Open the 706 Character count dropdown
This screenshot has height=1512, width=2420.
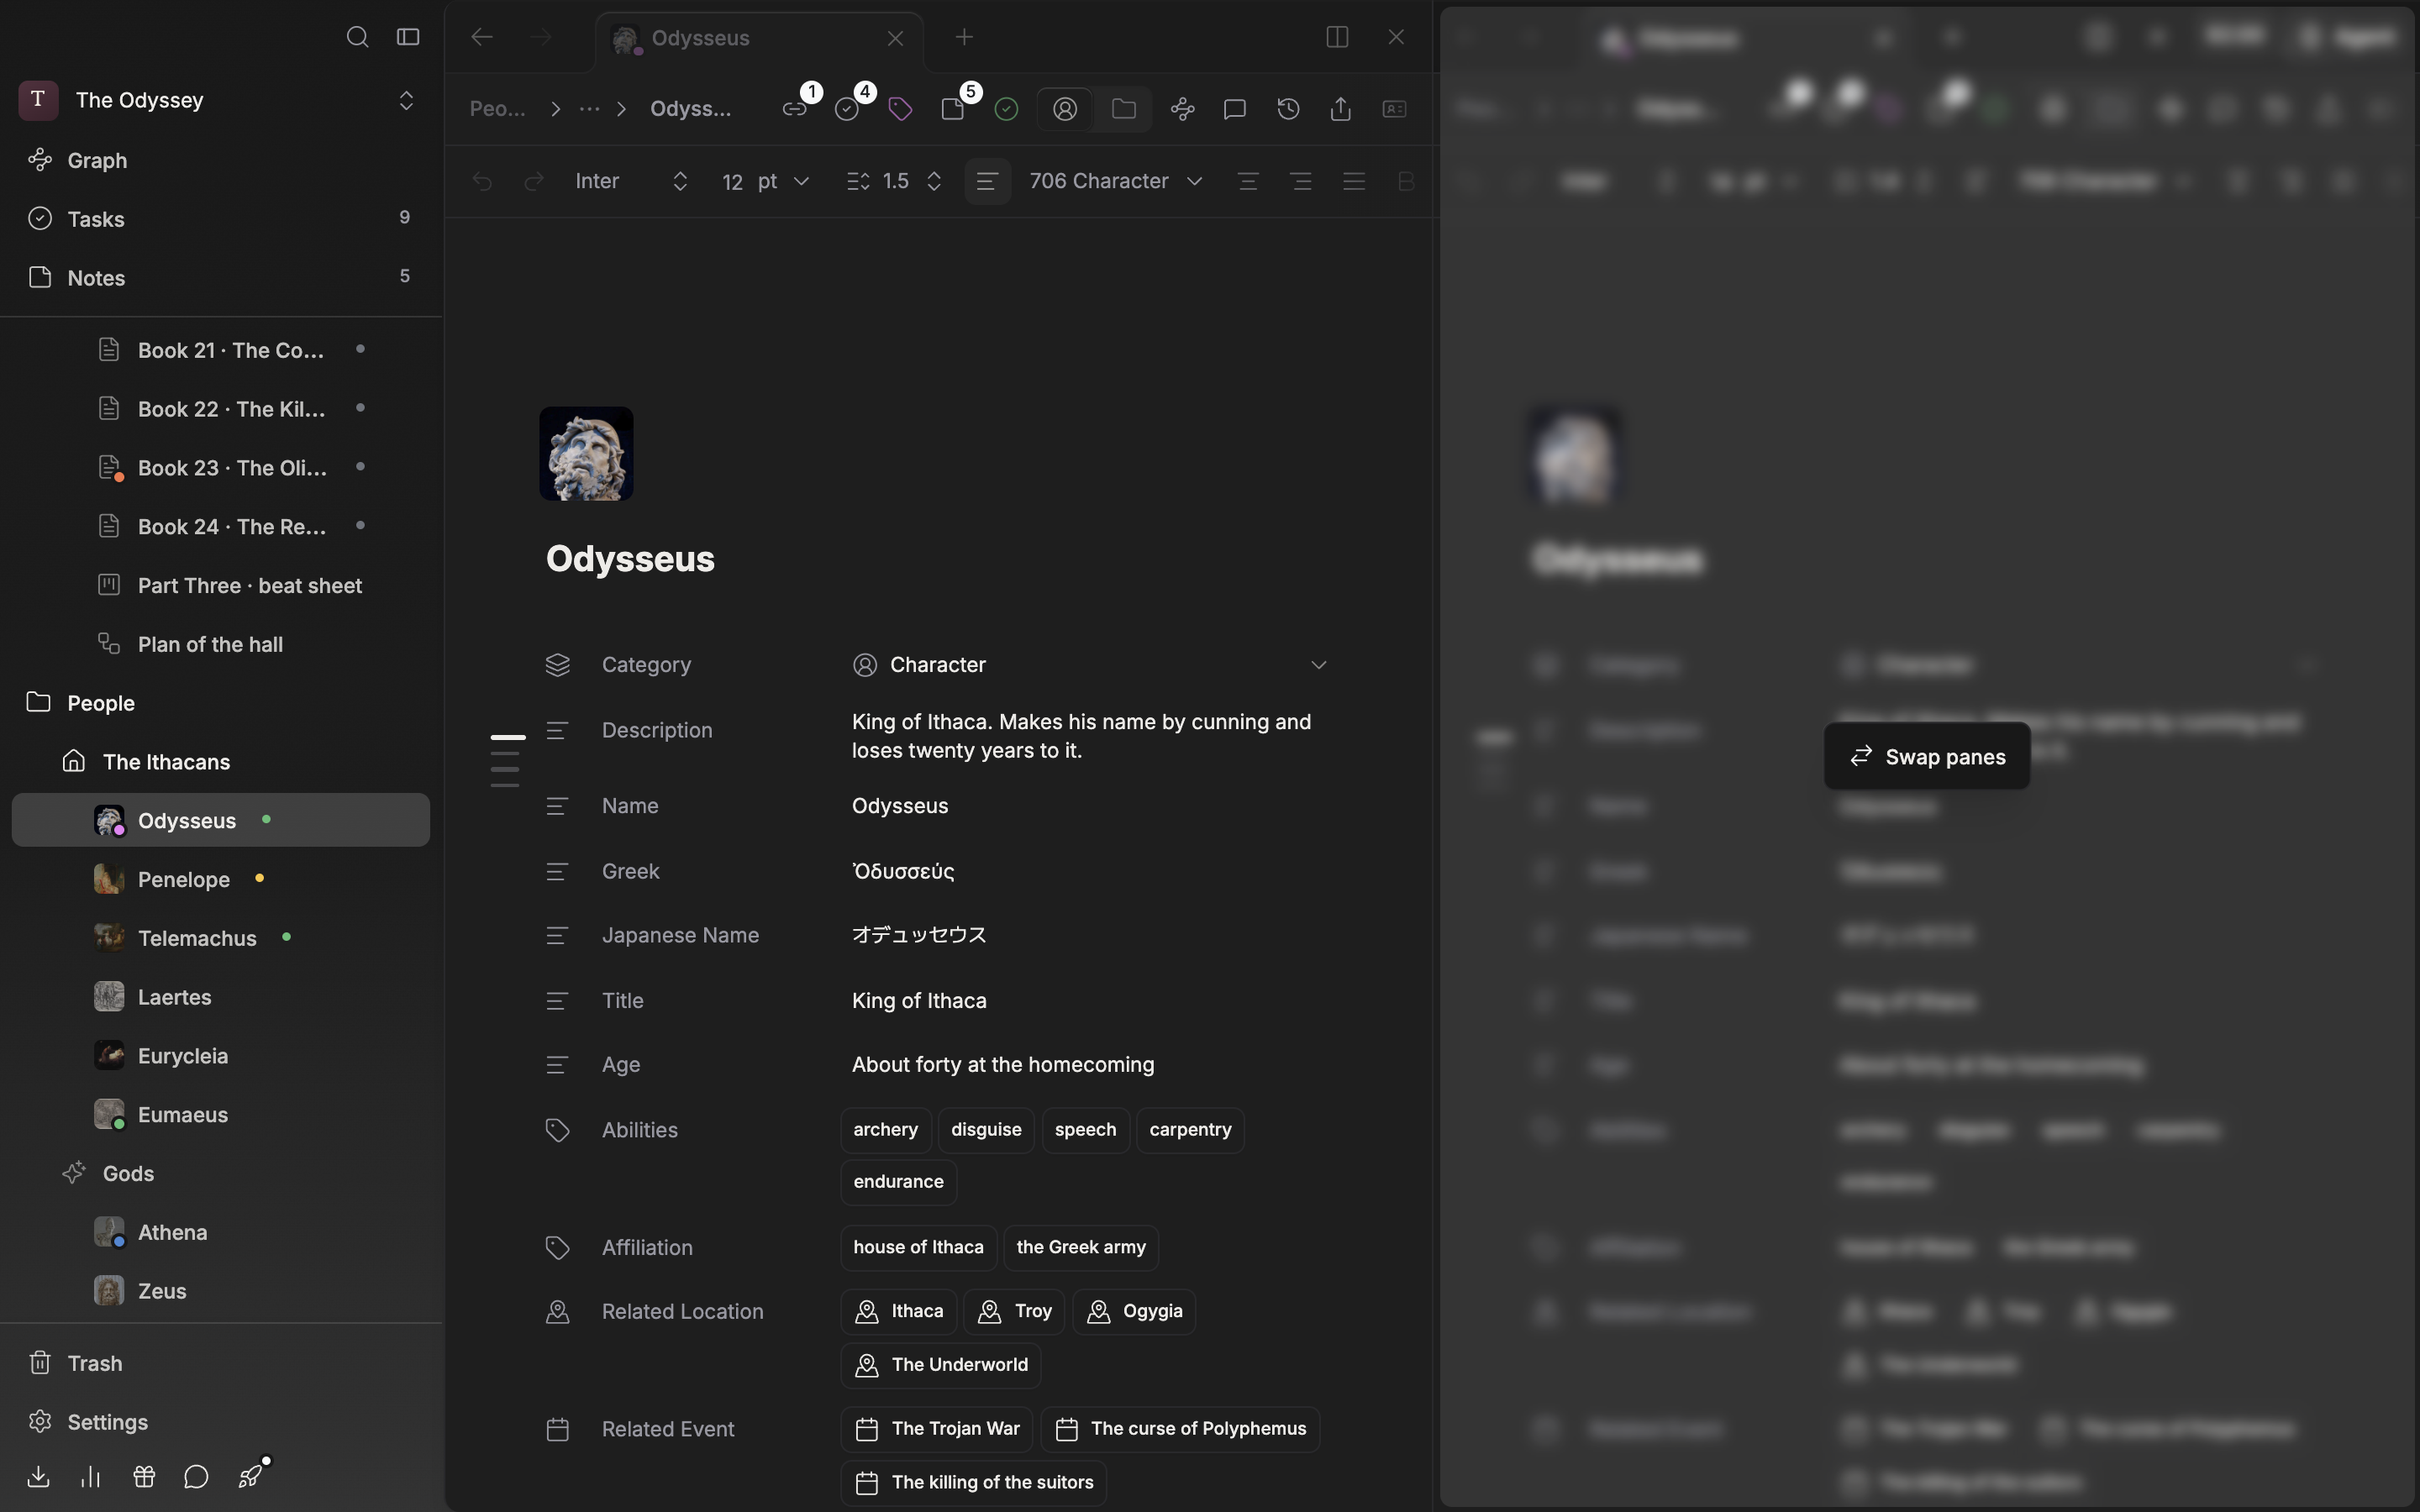click(x=1115, y=181)
